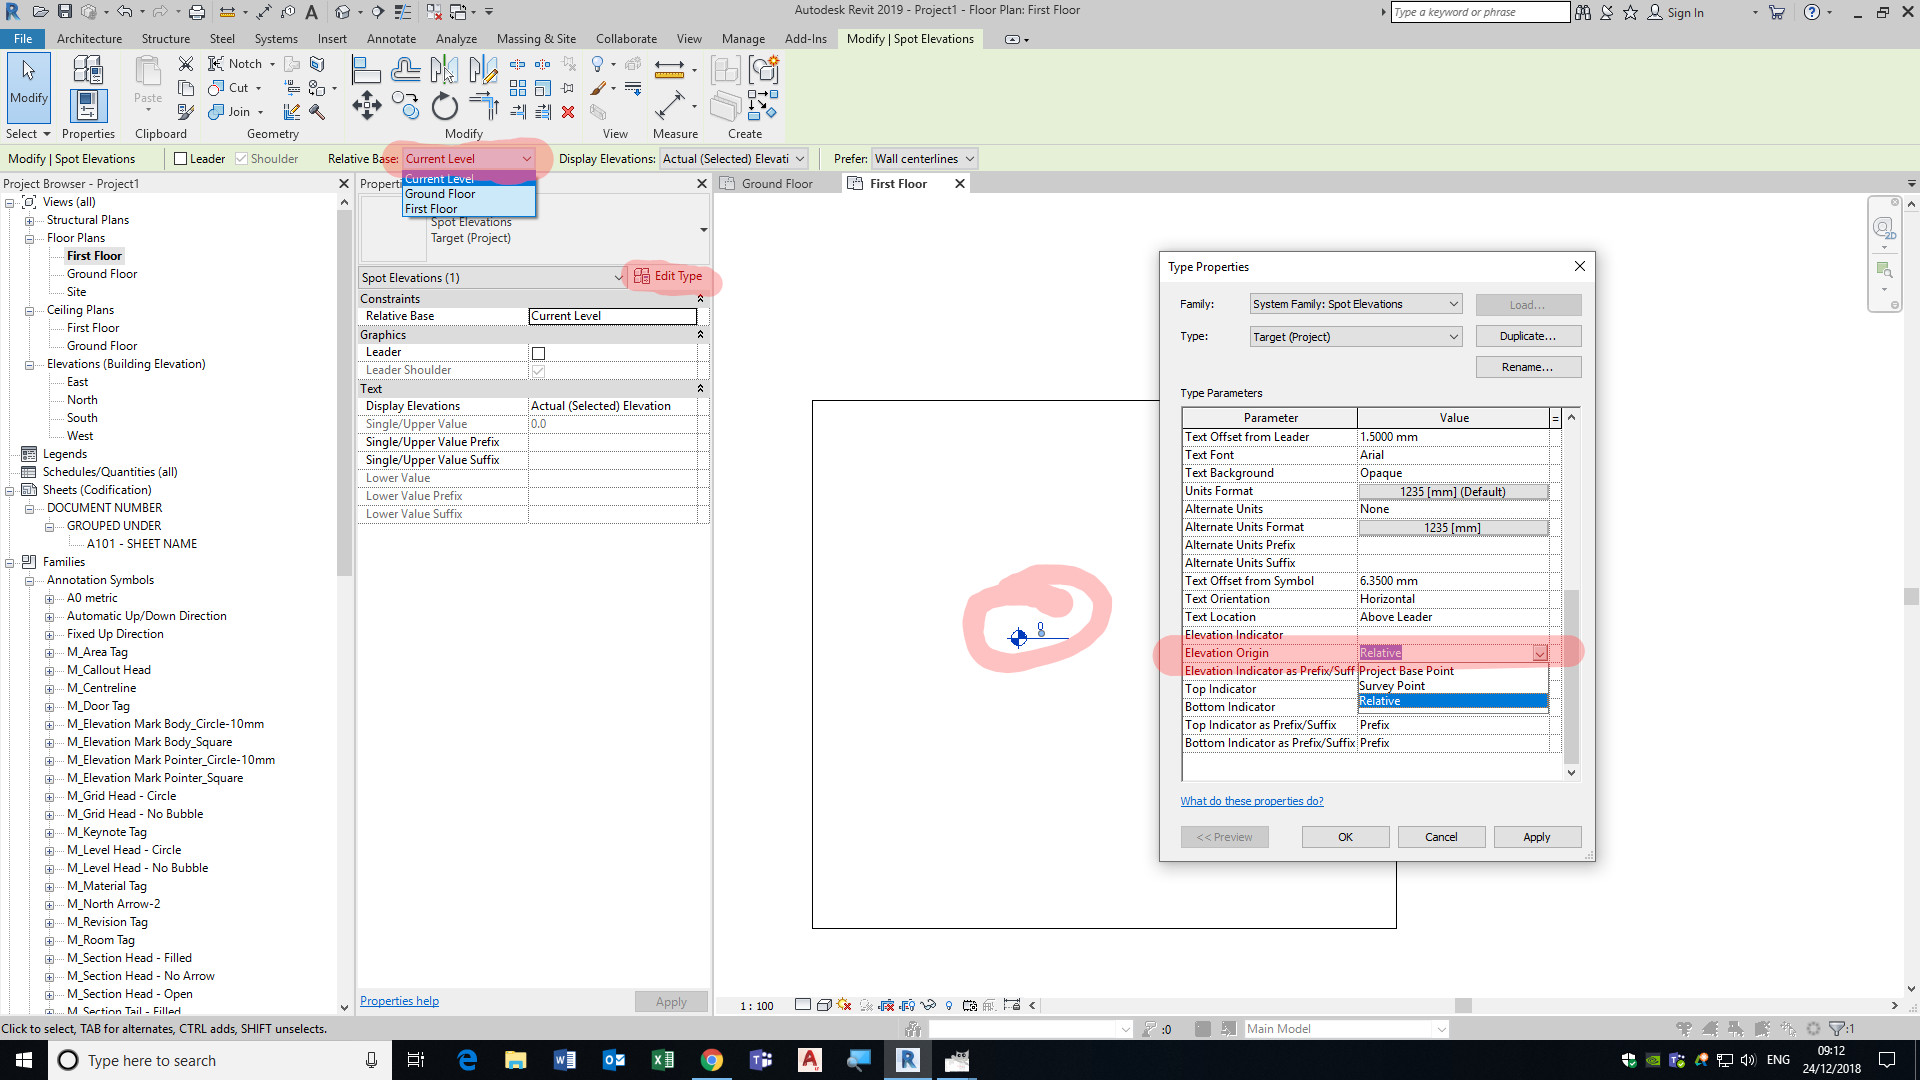Enable the Leader checkbox on options bar
The height and width of the screenshot is (1080, 1920).
click(x=180, y=158)
